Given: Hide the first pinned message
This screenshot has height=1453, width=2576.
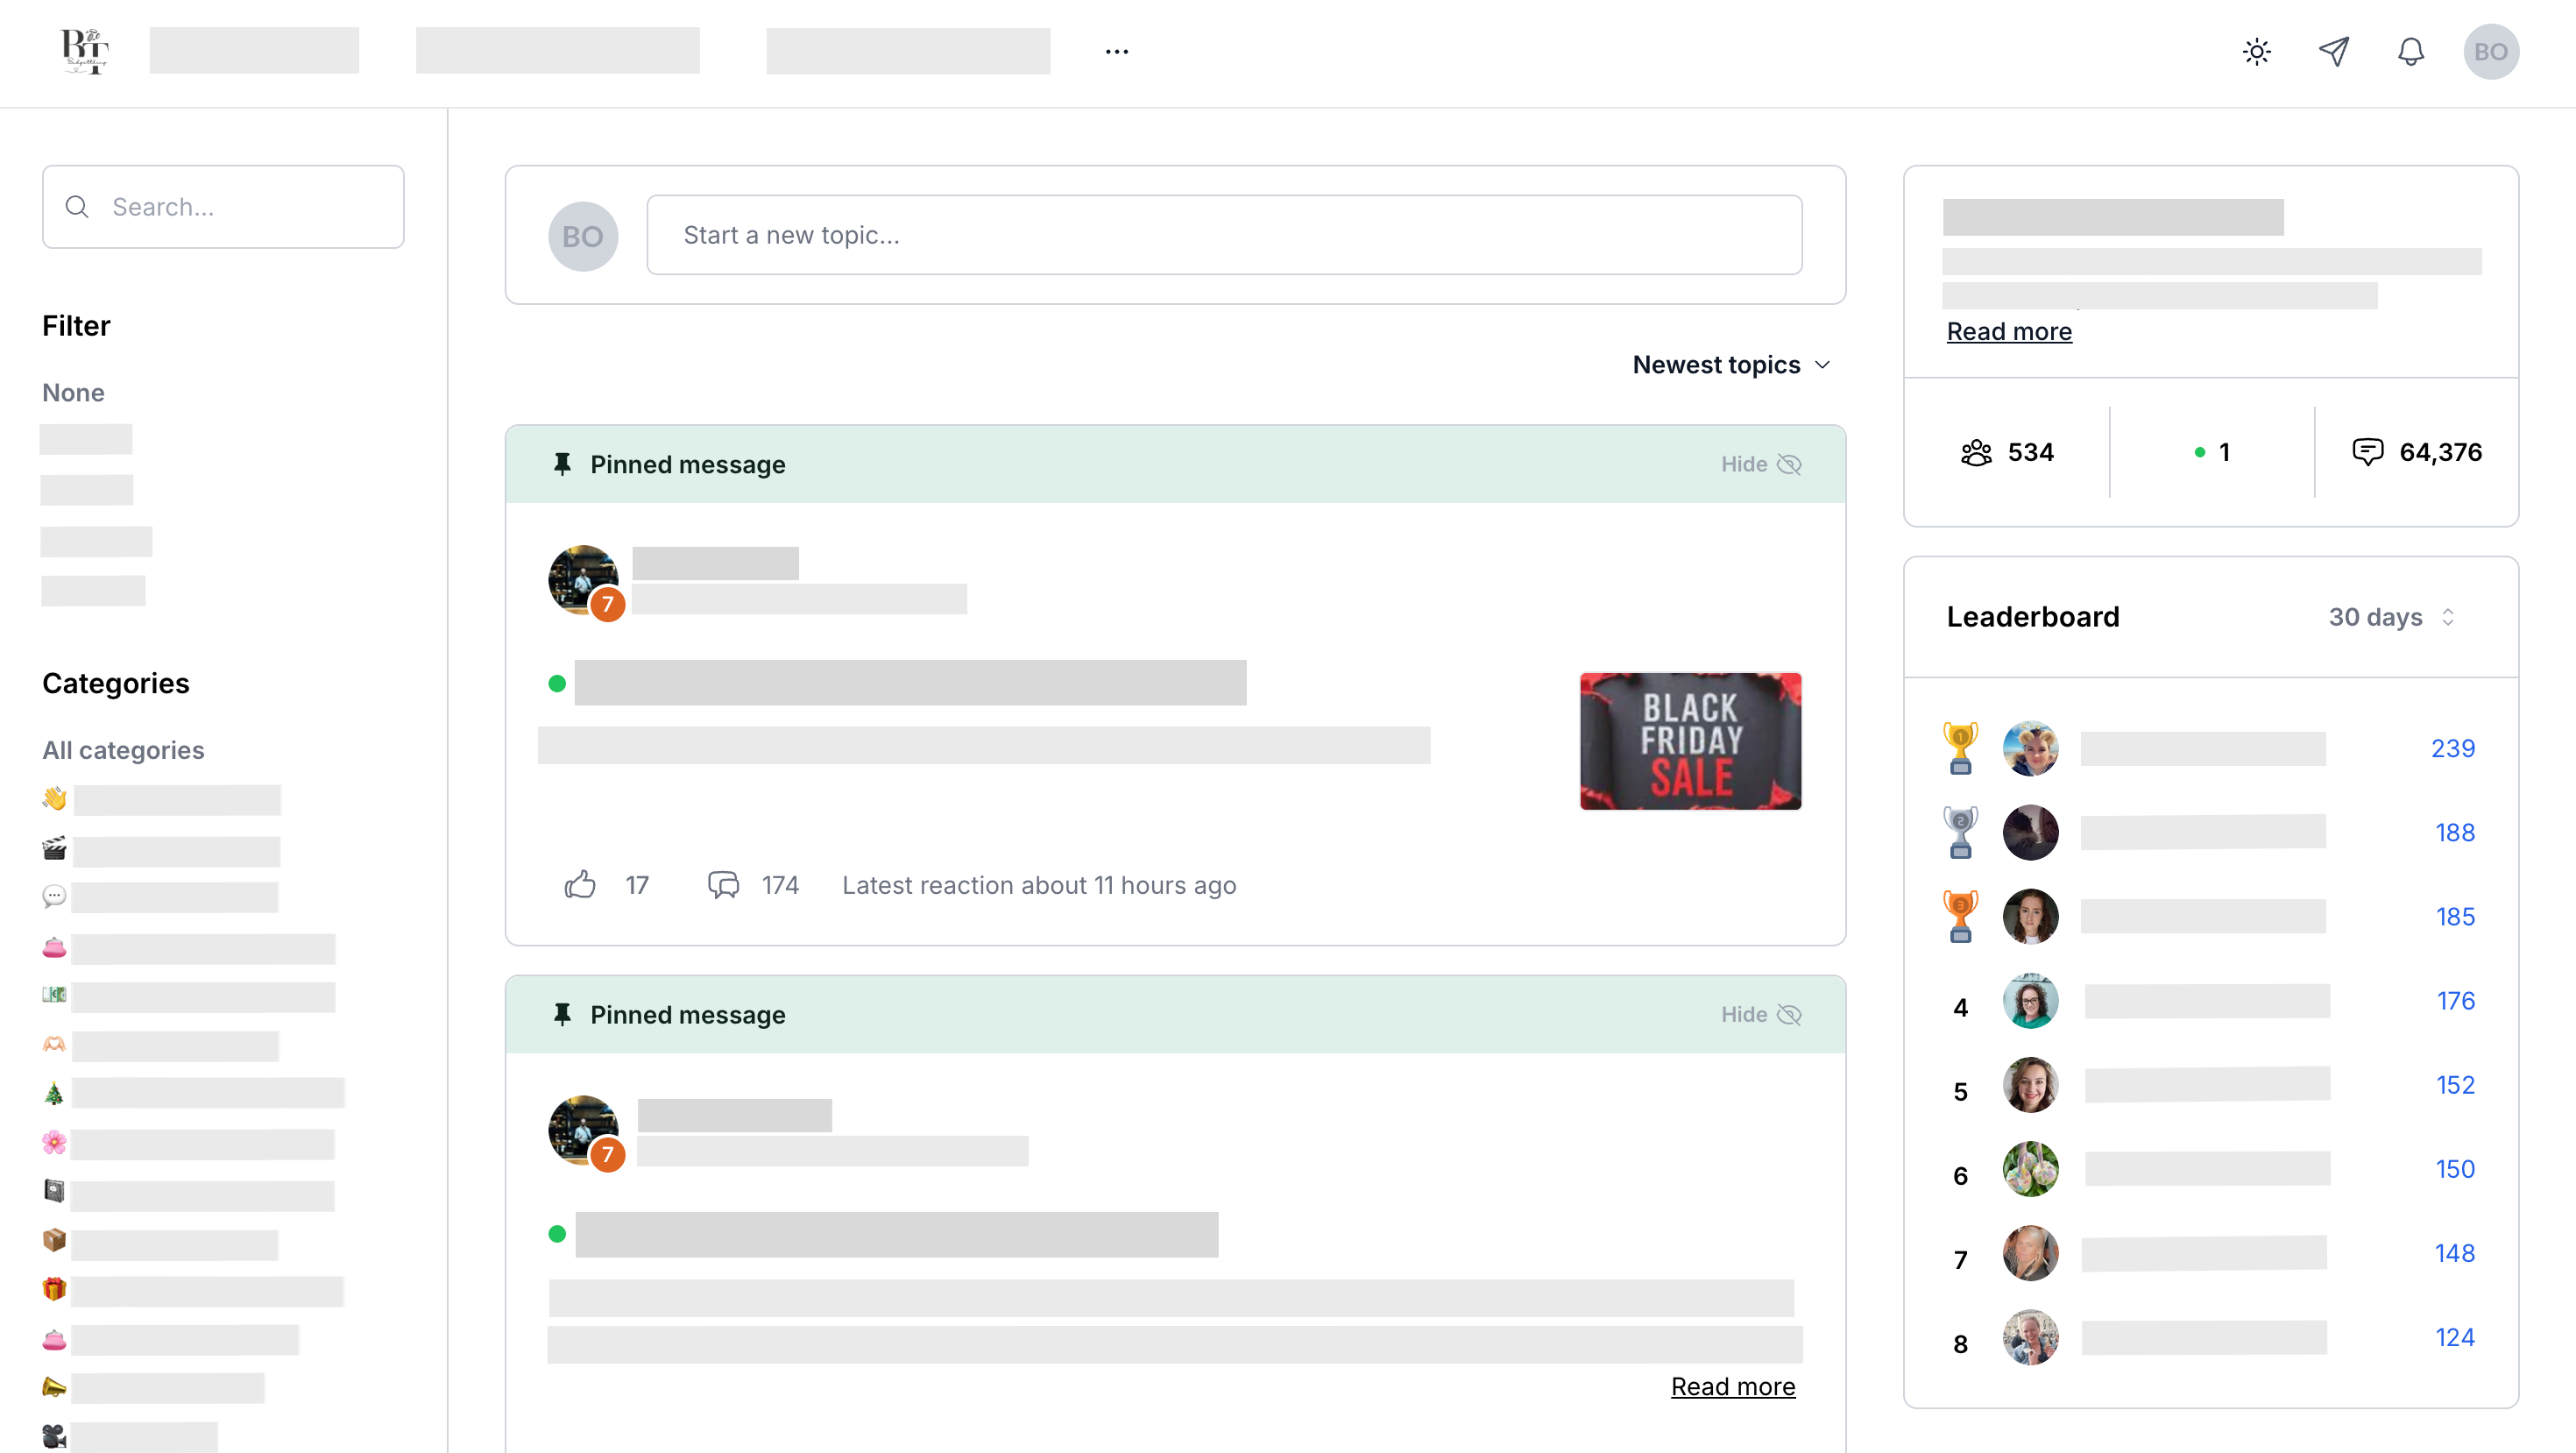Looking at the screenshot, I should (1760, 464).
